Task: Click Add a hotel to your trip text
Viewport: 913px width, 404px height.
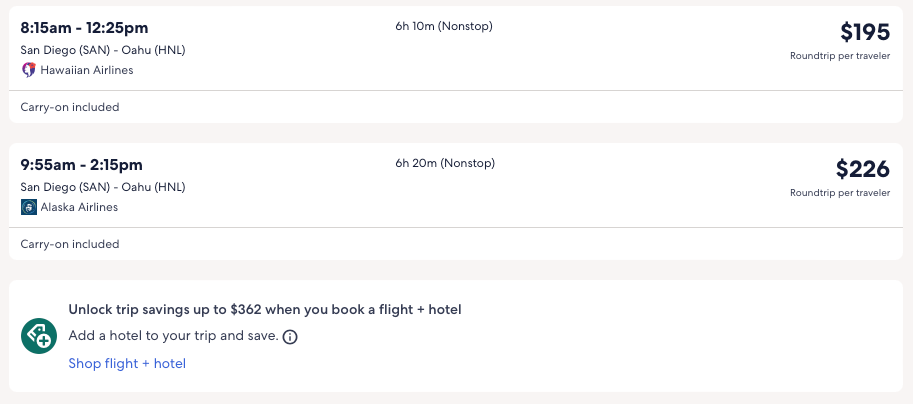Action: [173, 336]
